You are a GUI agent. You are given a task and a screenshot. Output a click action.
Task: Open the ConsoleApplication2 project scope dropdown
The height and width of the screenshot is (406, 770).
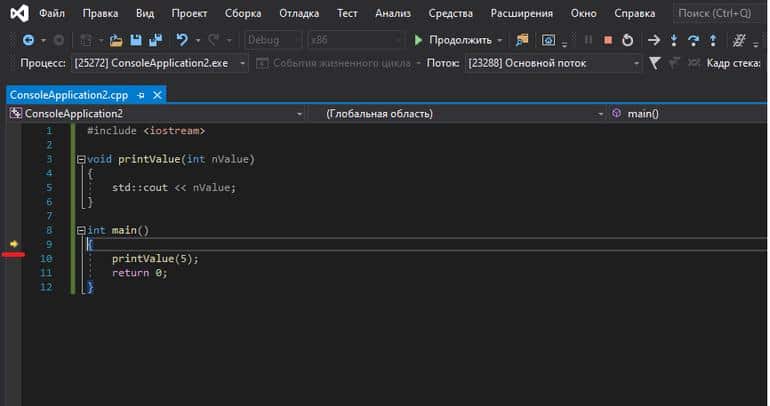click(x=299, y=114)
